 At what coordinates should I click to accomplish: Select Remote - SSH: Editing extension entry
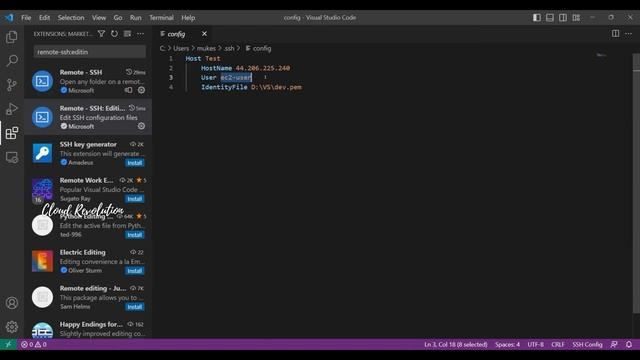point(88,117)
